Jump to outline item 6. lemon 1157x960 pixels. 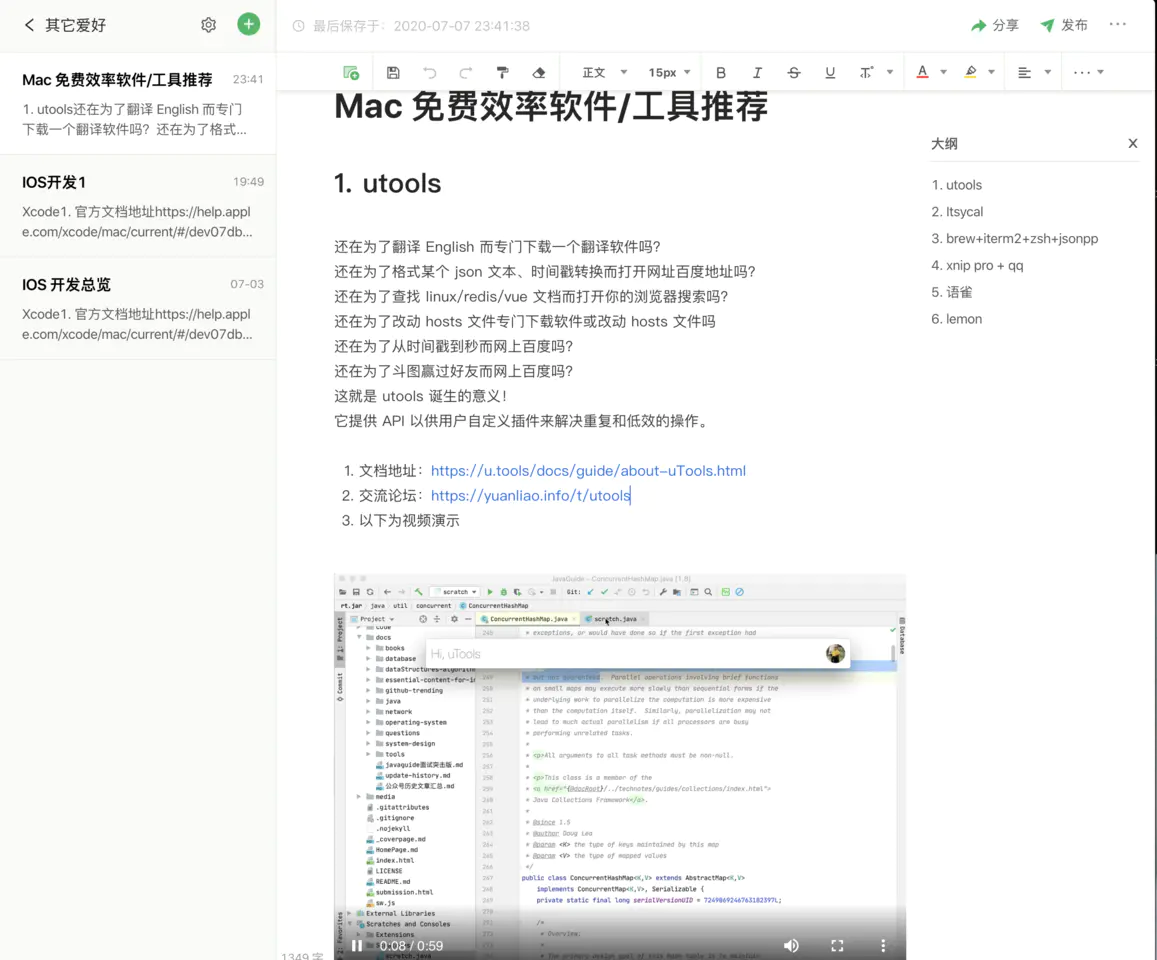pos(956,319)
